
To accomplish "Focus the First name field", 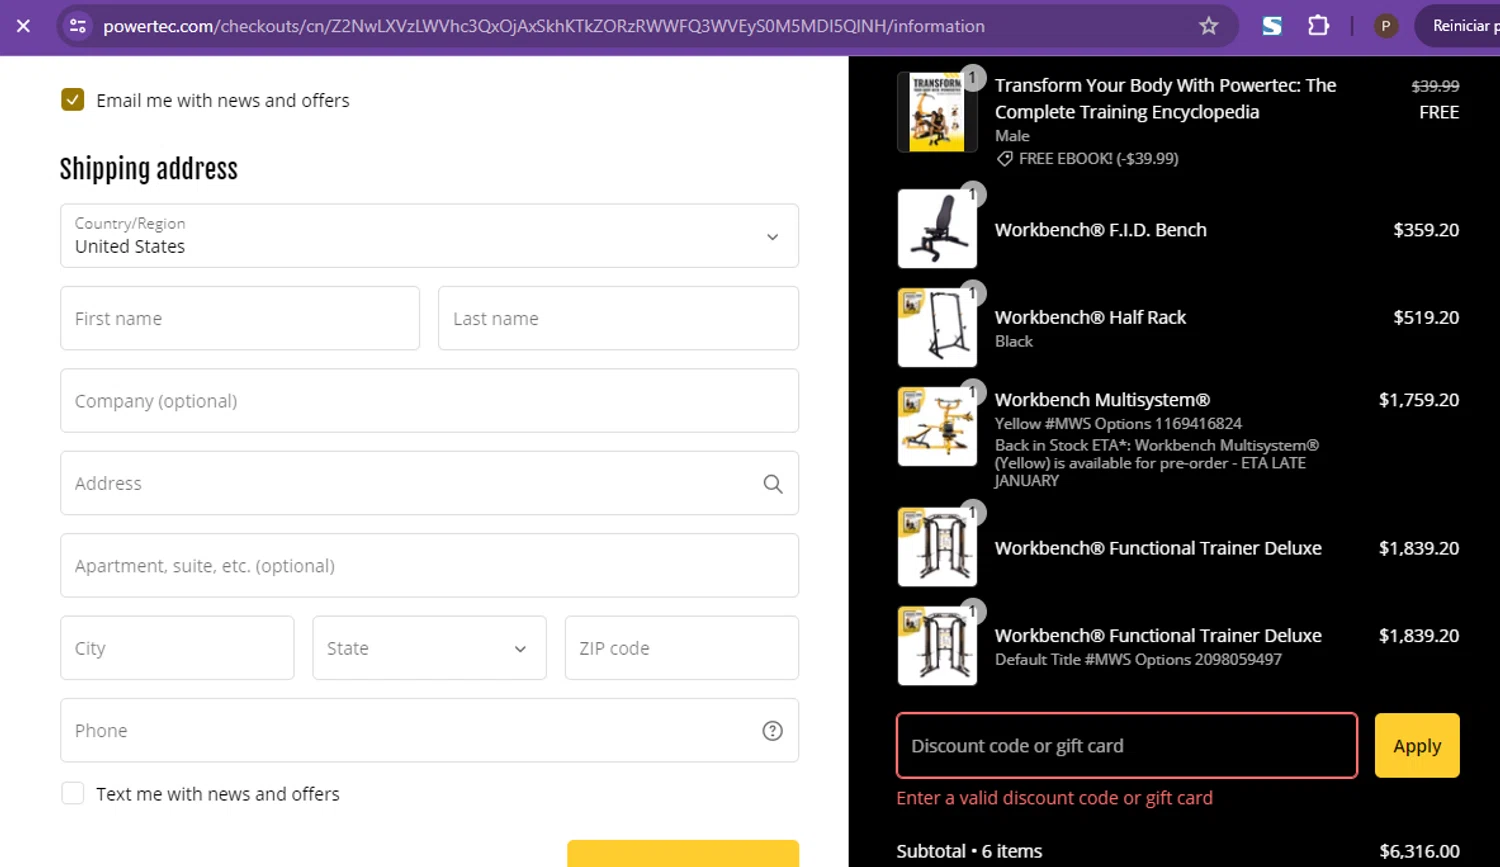I will pyautogui.click(x=240, y=318).
